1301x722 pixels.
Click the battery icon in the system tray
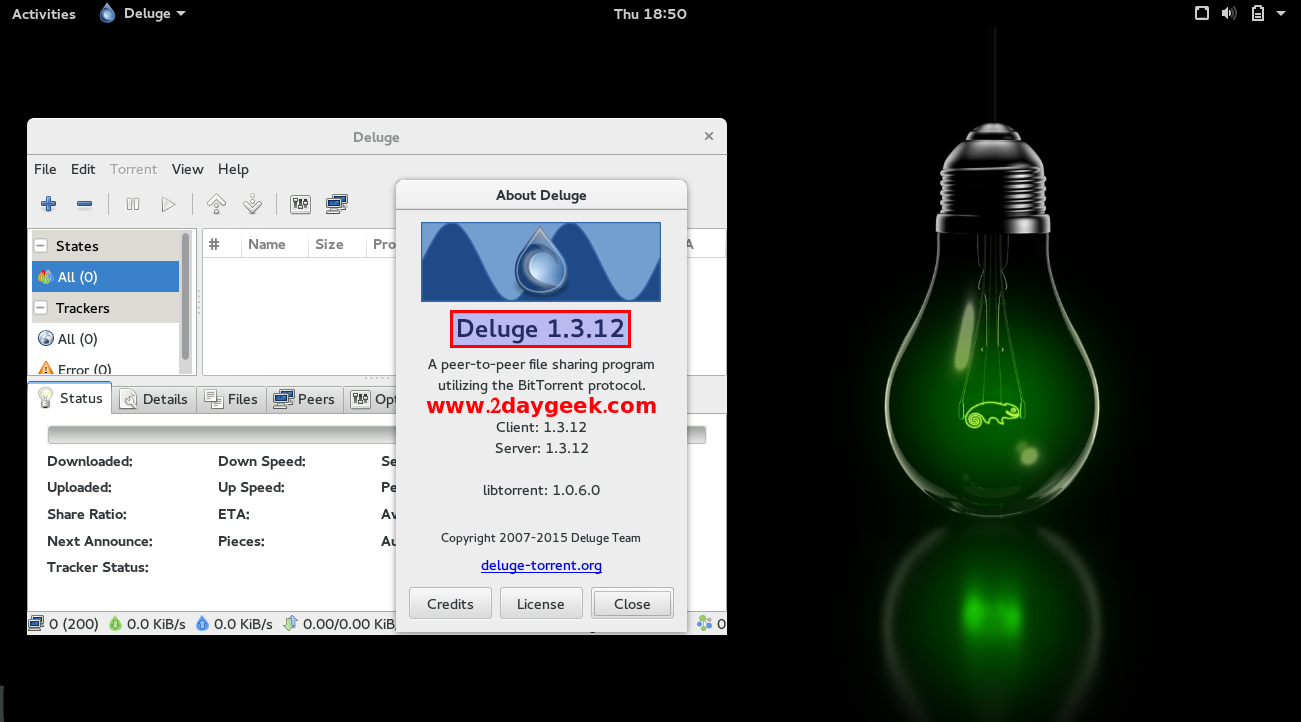(1257, 14)
